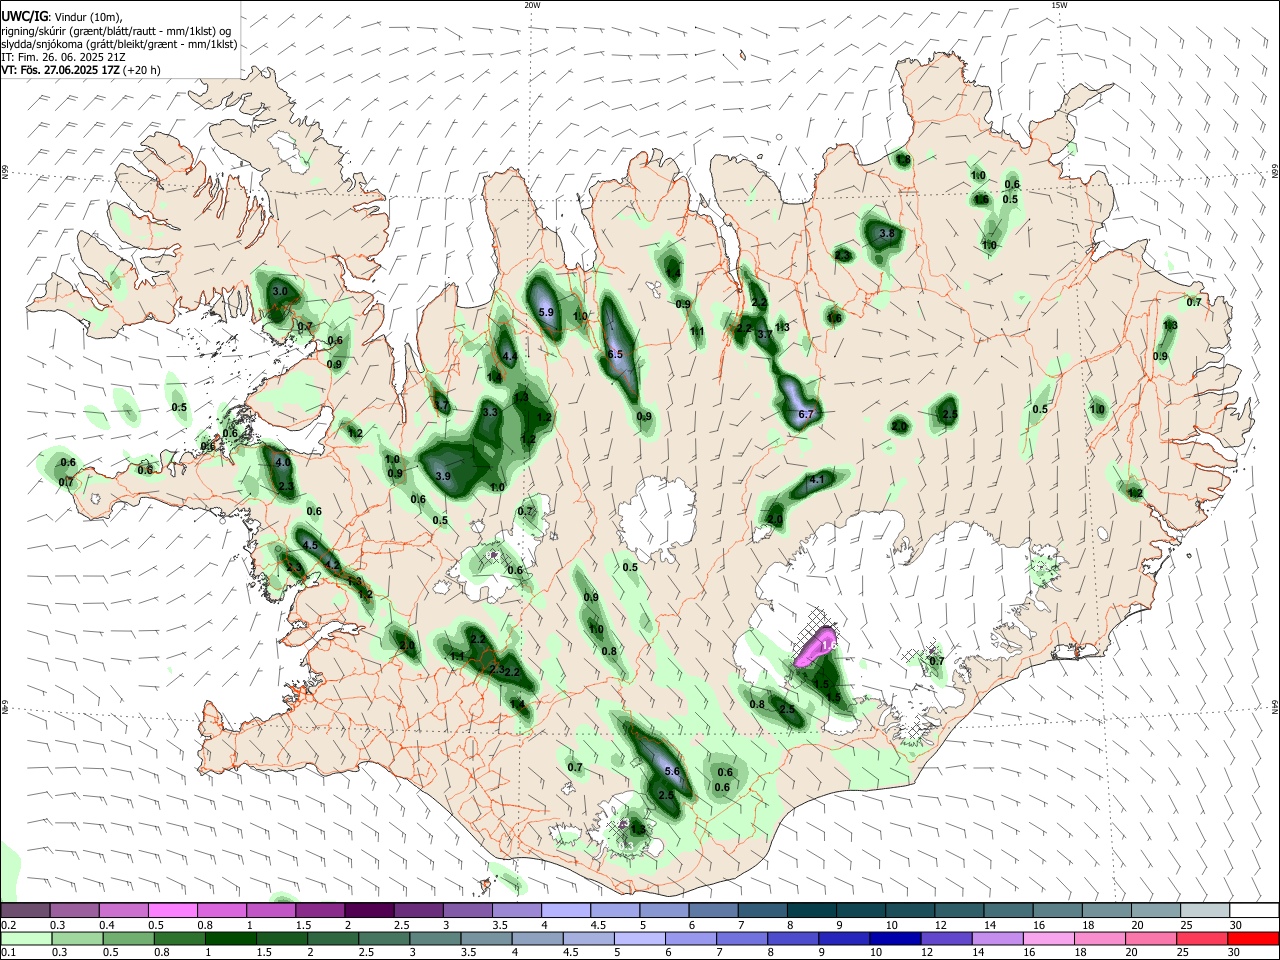Click the "15W" longitude label
This screenshot has width=1280, height=960.
(1059, 5)
